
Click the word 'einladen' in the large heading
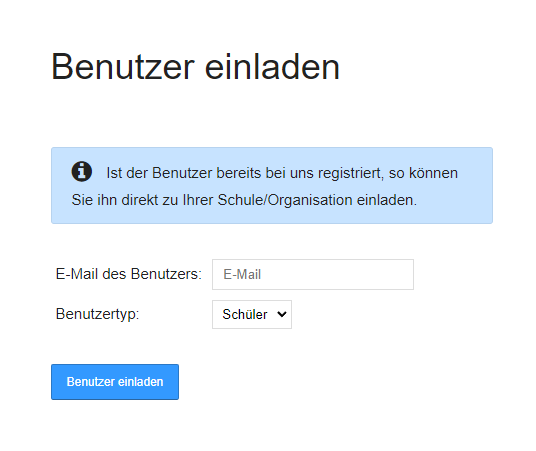click(x=272, y=67)
